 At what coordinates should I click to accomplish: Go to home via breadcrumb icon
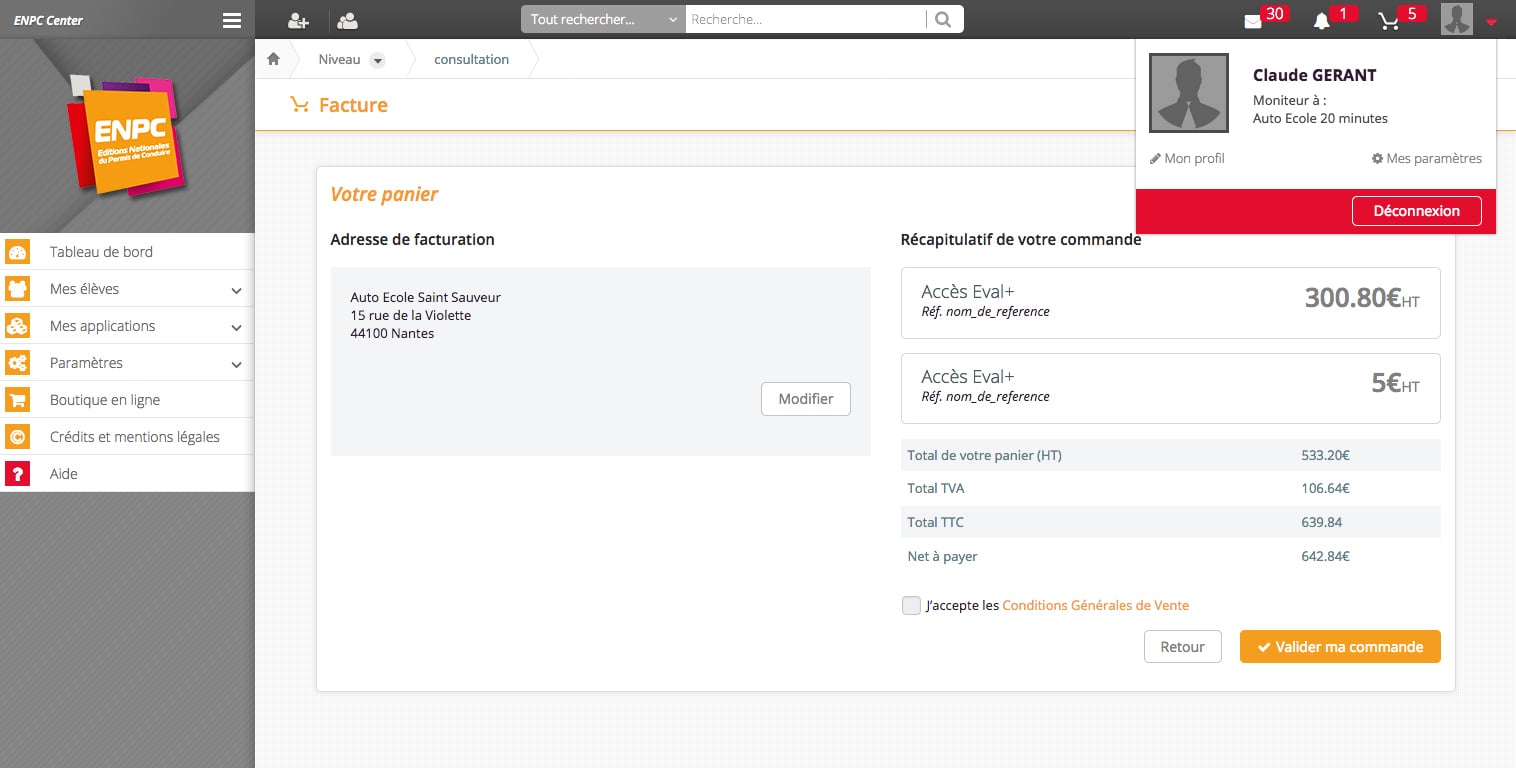[273, 59]
